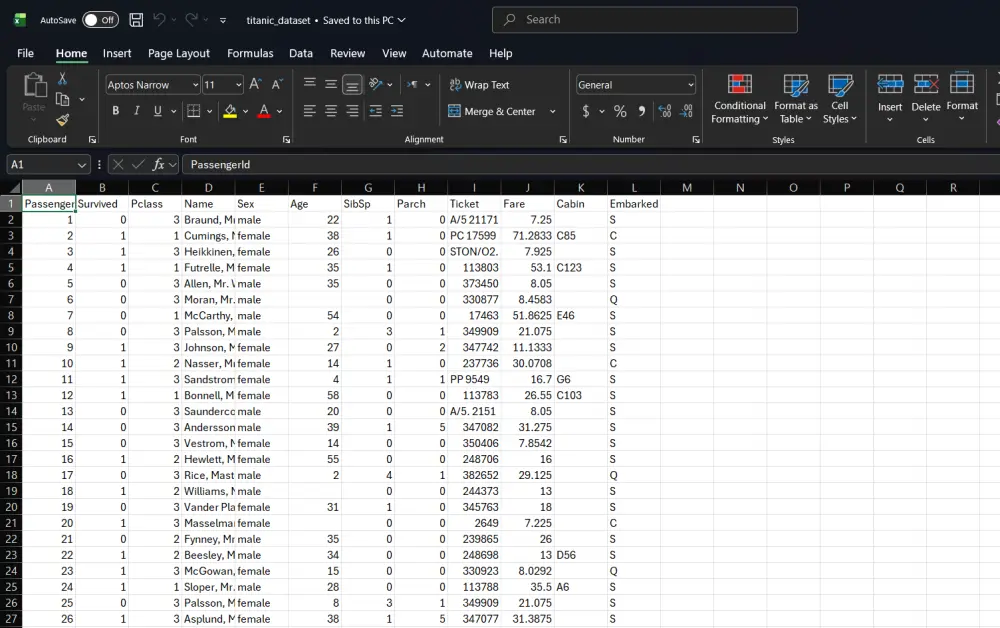
Task: Switch to the Insert tab
Action: pos(117,54)
